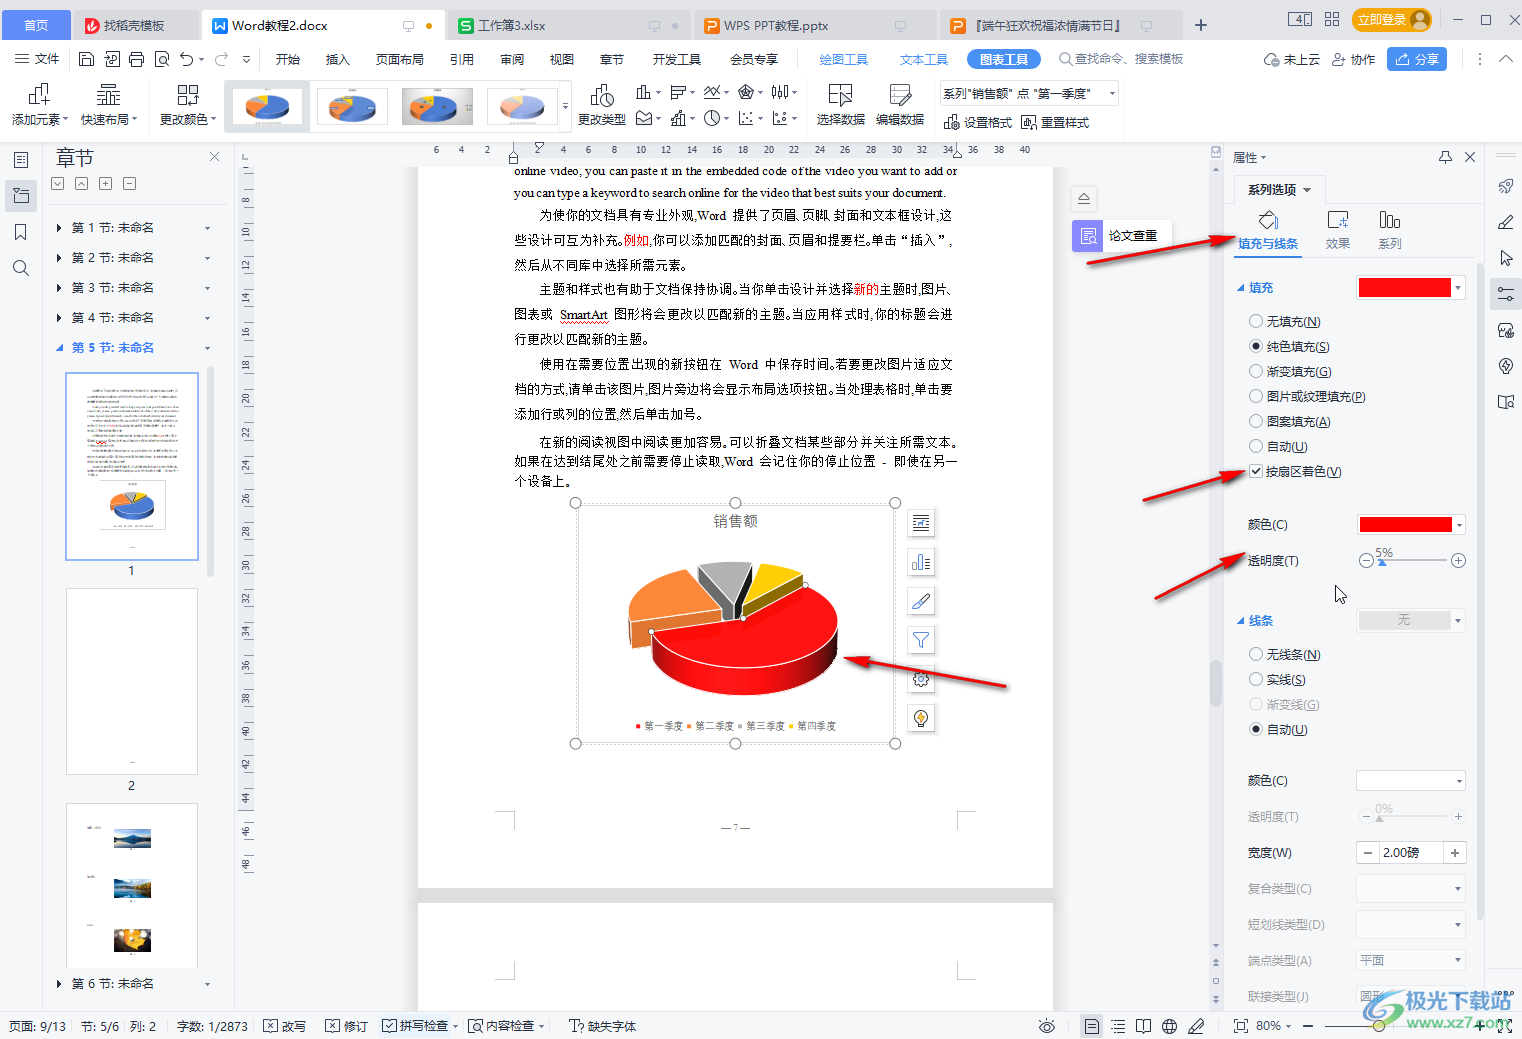The height and width of the screenshot is (1039, 1522).
Task: Open the 页面布局 ribbon tab
Action: click(400, 59)
